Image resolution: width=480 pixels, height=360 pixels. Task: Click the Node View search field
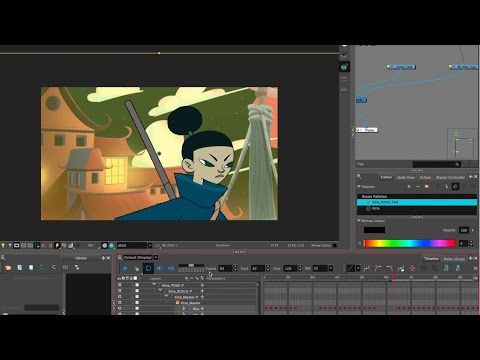click(437, 164)
